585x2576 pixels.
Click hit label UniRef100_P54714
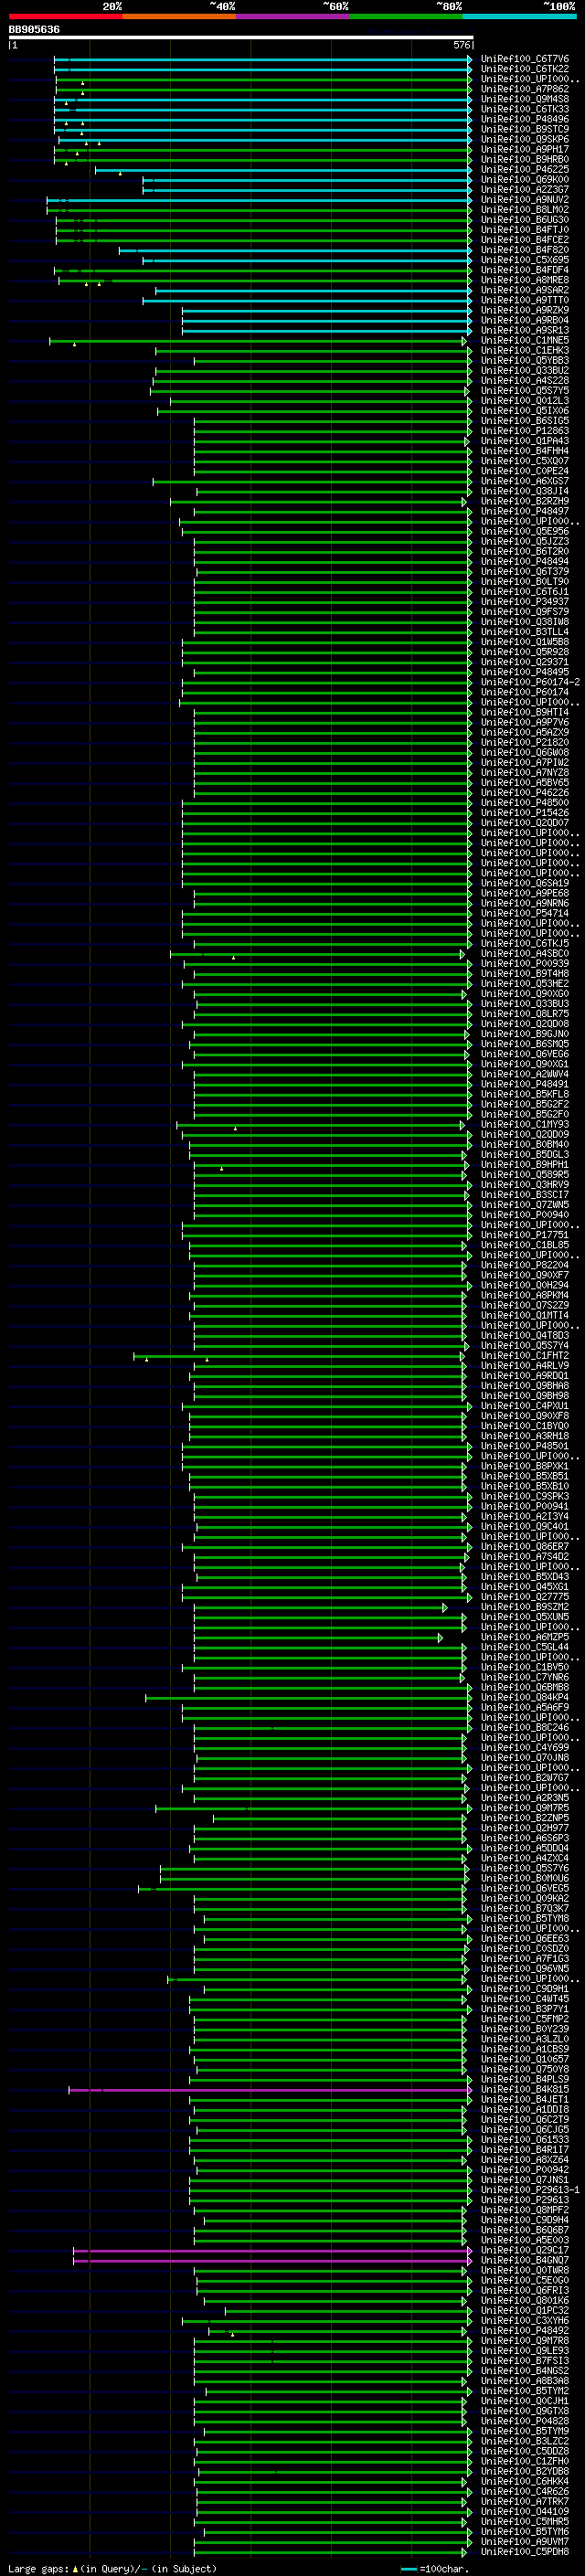tap(525, 913)
